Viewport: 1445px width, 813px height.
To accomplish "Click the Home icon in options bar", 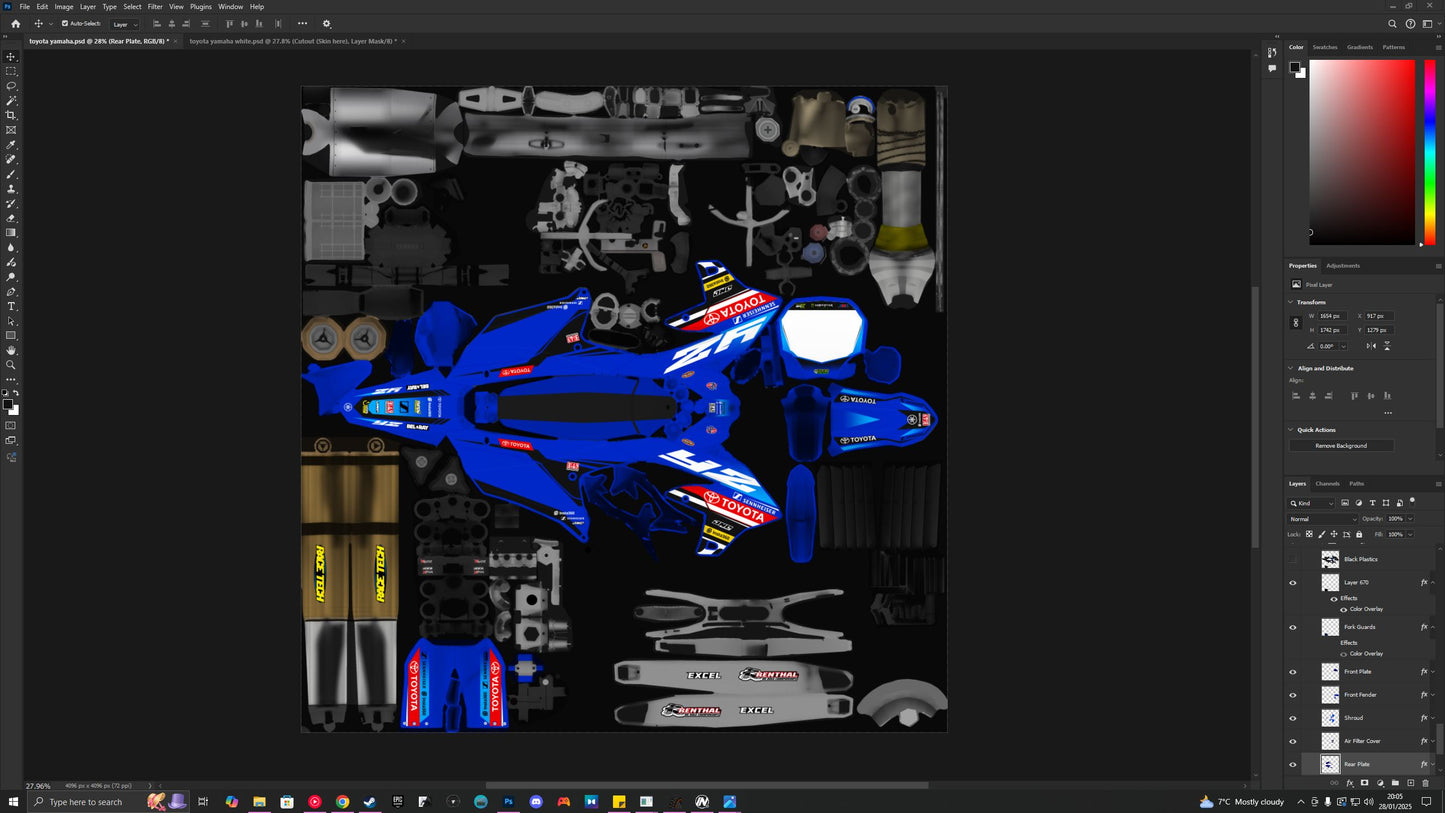I will click(x=15, y=23).
